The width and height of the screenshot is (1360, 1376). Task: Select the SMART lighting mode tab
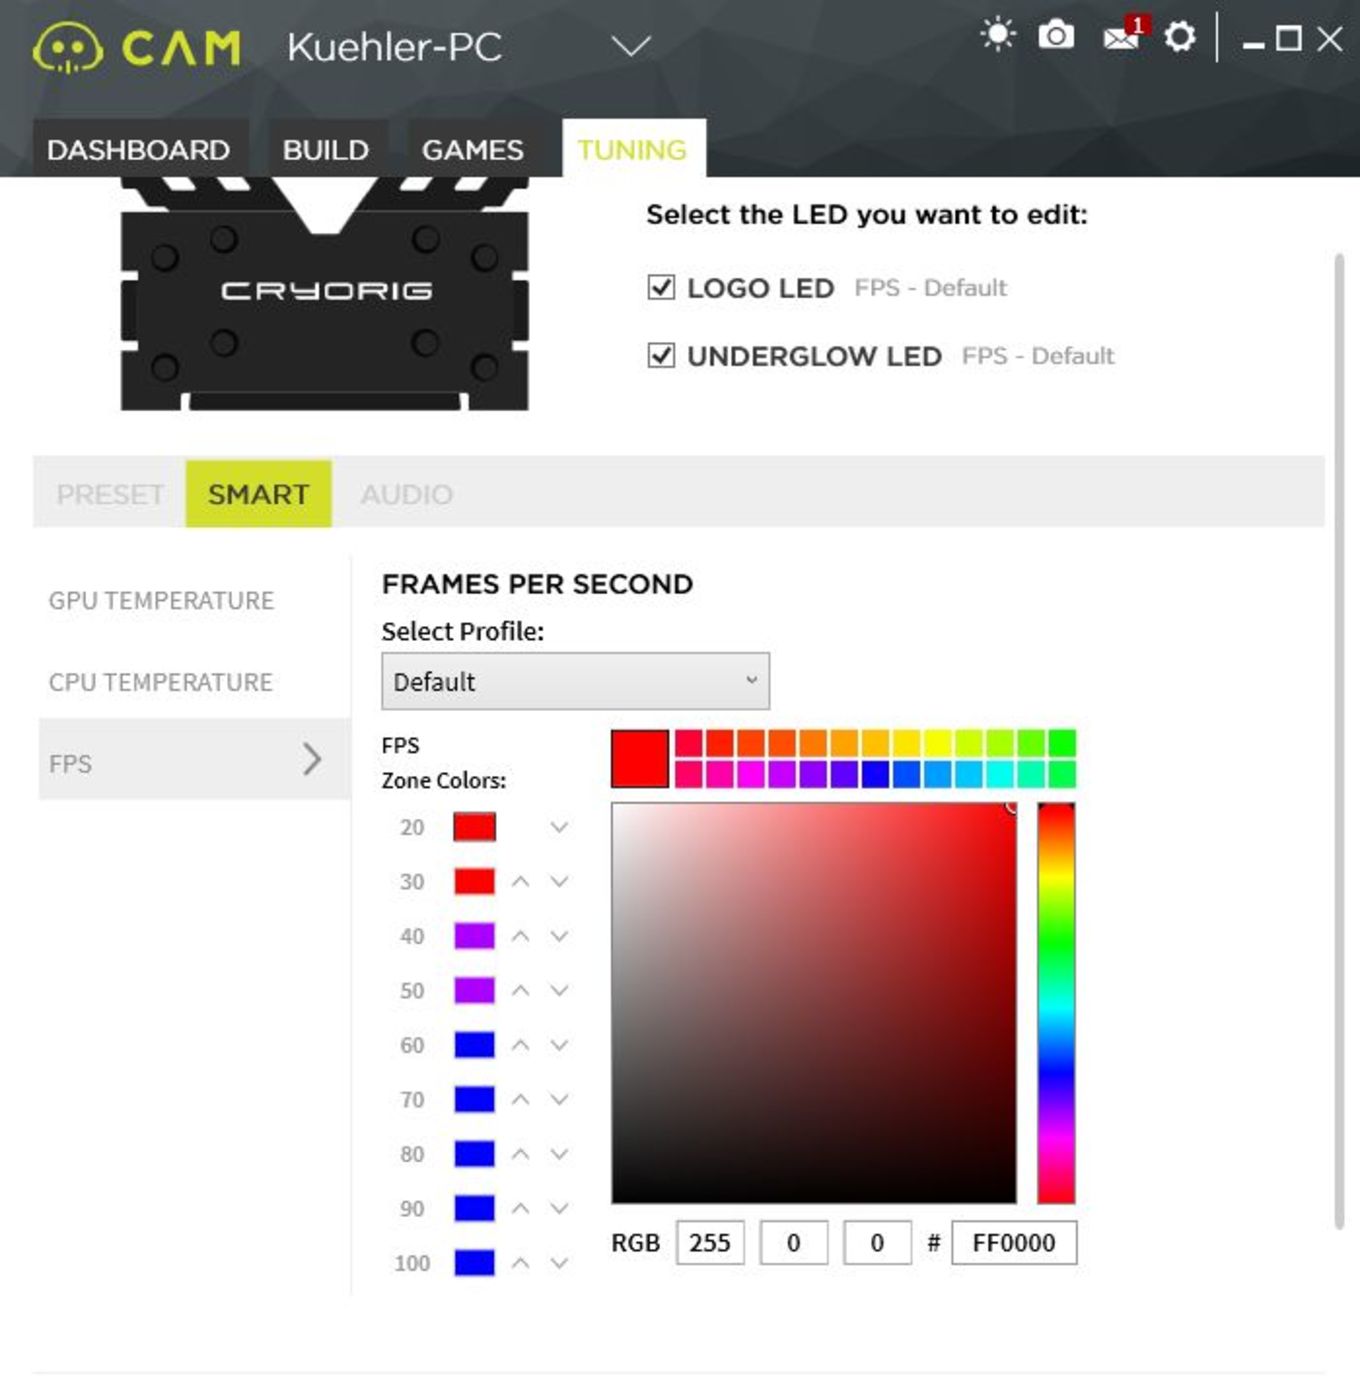point(258,493)
